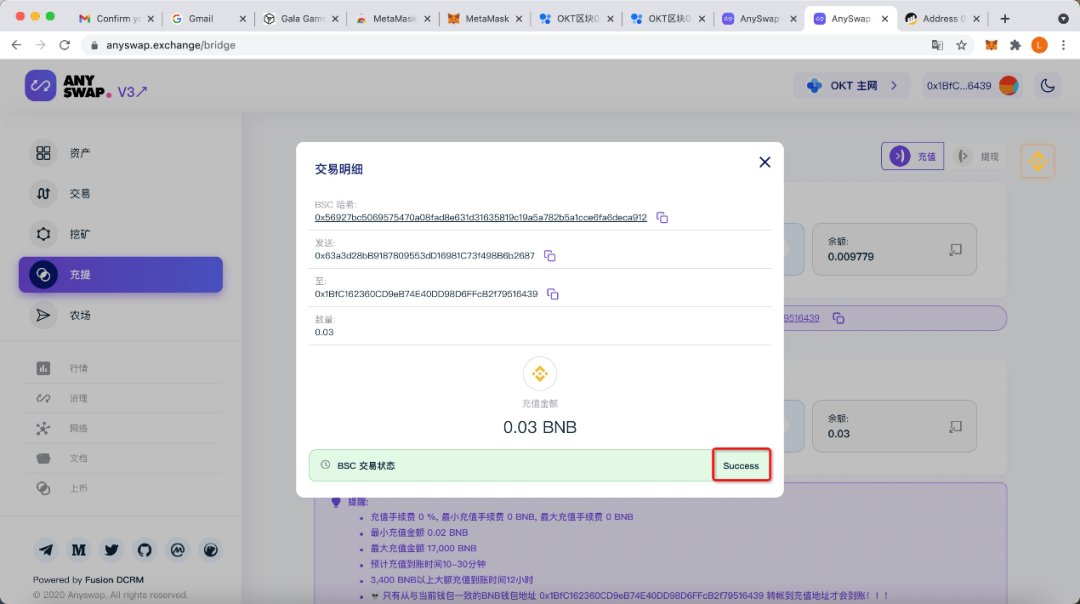The image size is (1080, 604).
Task: Open the extensions puzzle icon
Action: pyautogui.click(x=1015, y=45)
